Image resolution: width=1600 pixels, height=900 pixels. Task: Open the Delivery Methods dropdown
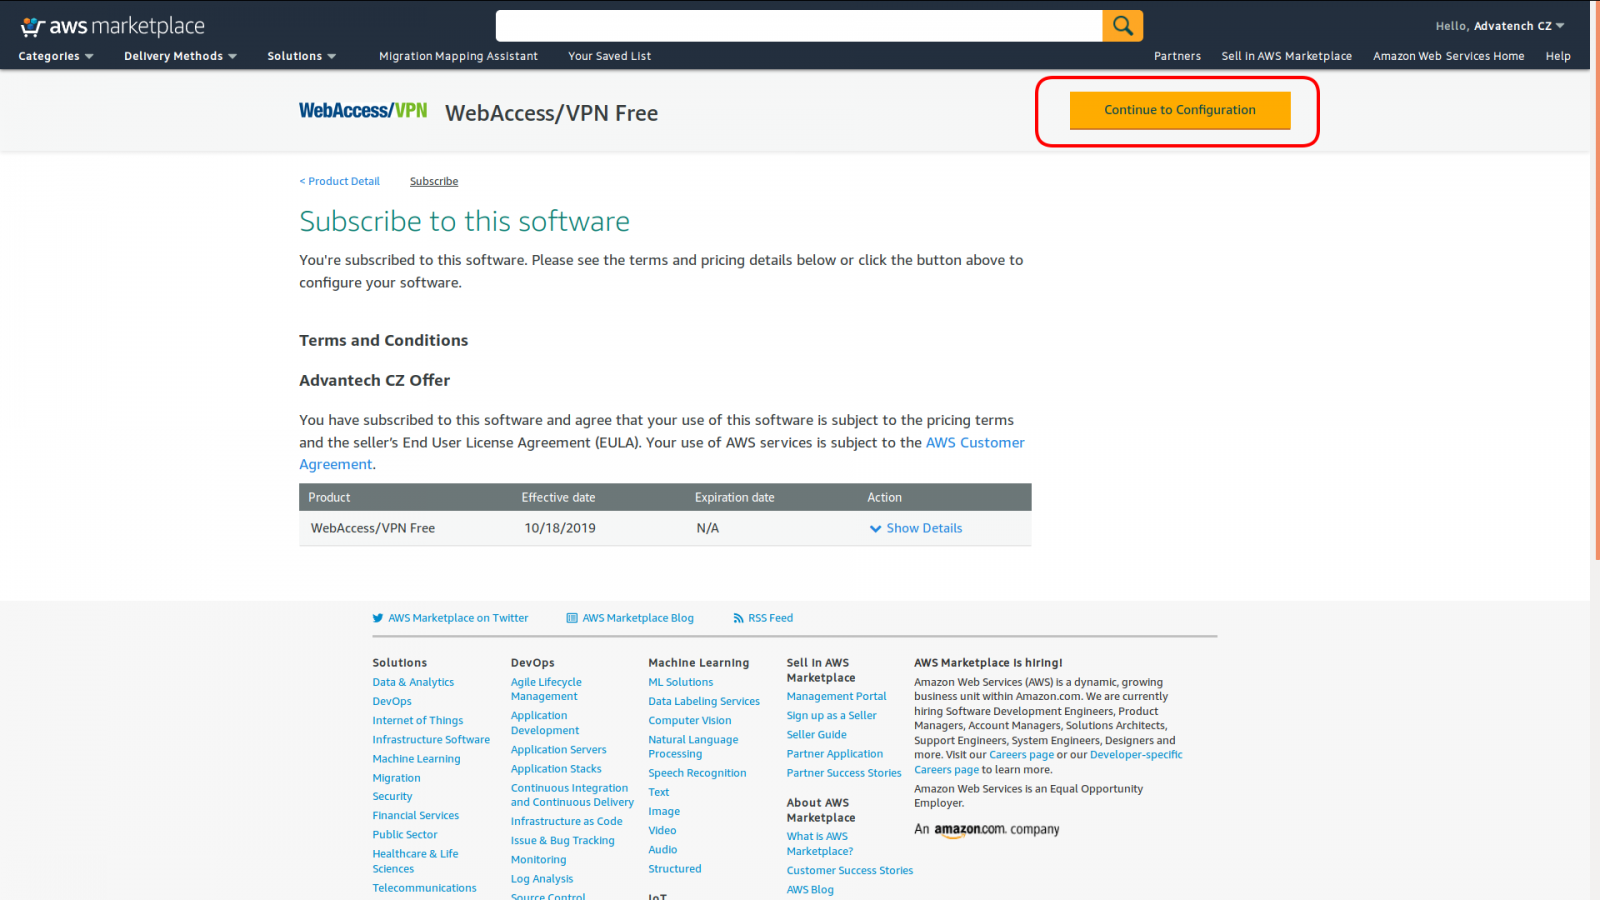point(180,56)
